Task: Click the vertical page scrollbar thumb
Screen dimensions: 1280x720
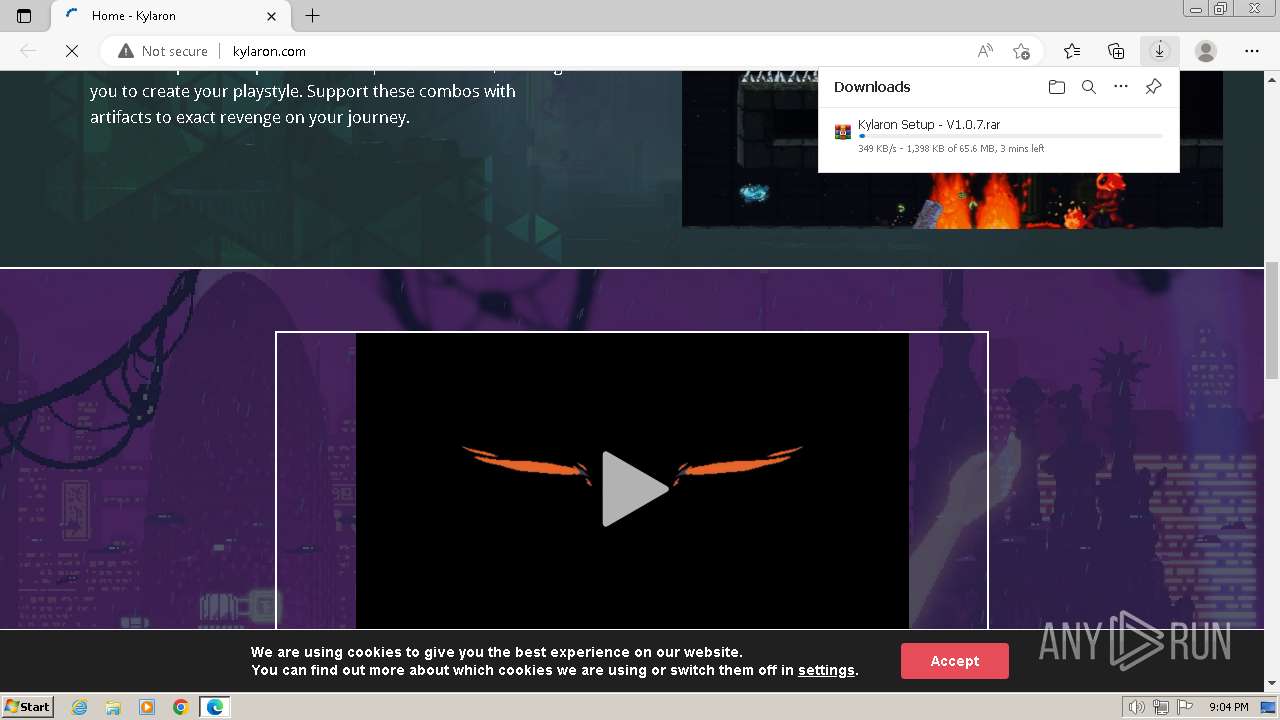Action: [1272, 320]
